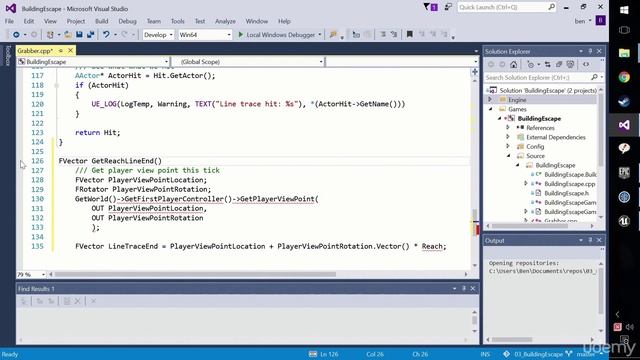Open Unreal Engine from the taskbar
Viewport: 640px width, 360px height.
point(624,221)
